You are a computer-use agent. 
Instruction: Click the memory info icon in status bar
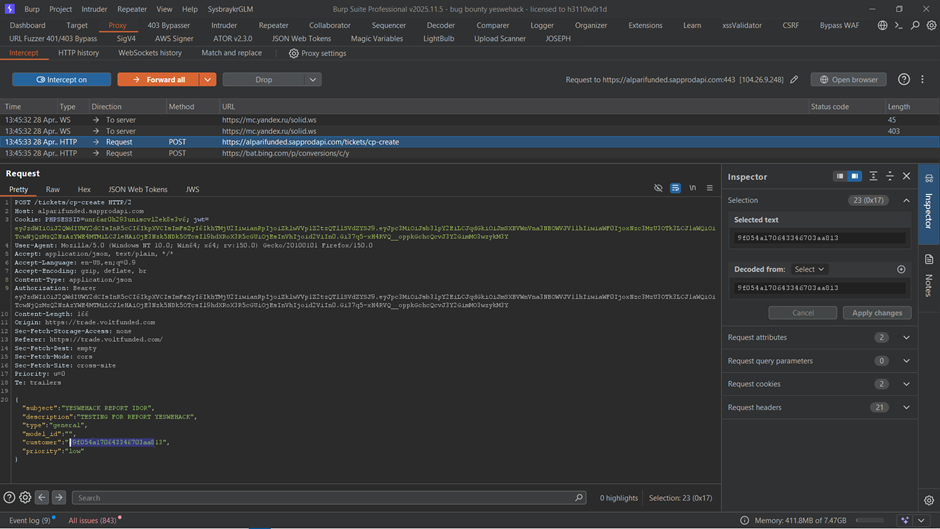click(745, 520)
